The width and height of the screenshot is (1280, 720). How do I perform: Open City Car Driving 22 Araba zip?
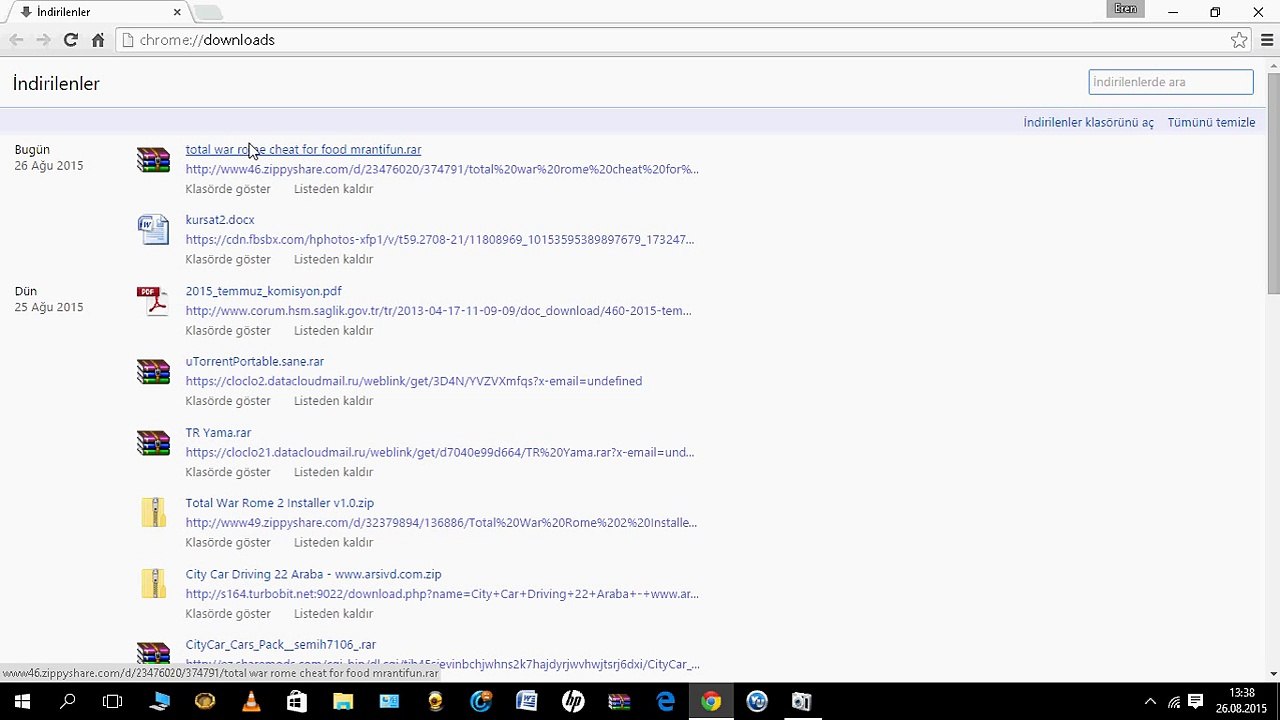pos(313,574)
